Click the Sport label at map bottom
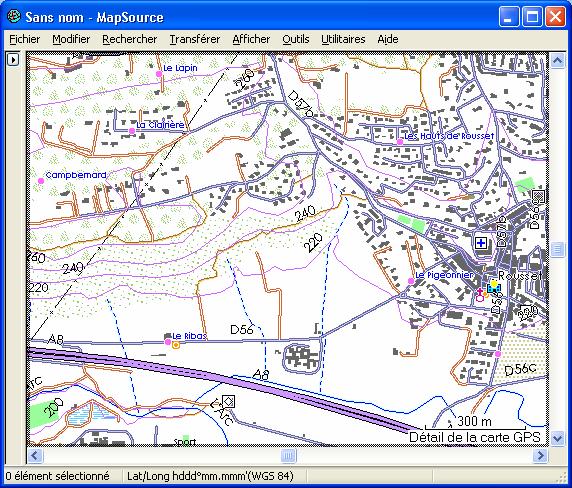The height and width of the screenshot is (488, 572). pyautogui.click(x=185, y=442)
